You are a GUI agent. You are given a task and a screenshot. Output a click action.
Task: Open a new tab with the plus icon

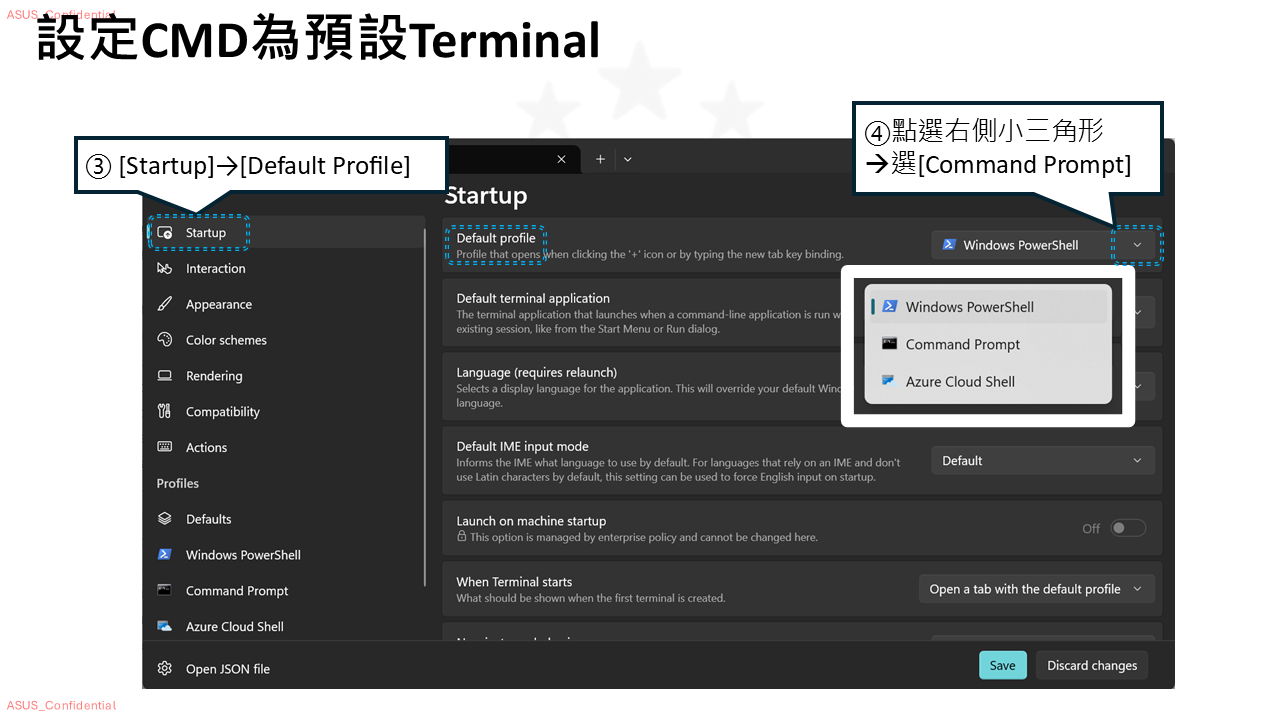[600, 159]
